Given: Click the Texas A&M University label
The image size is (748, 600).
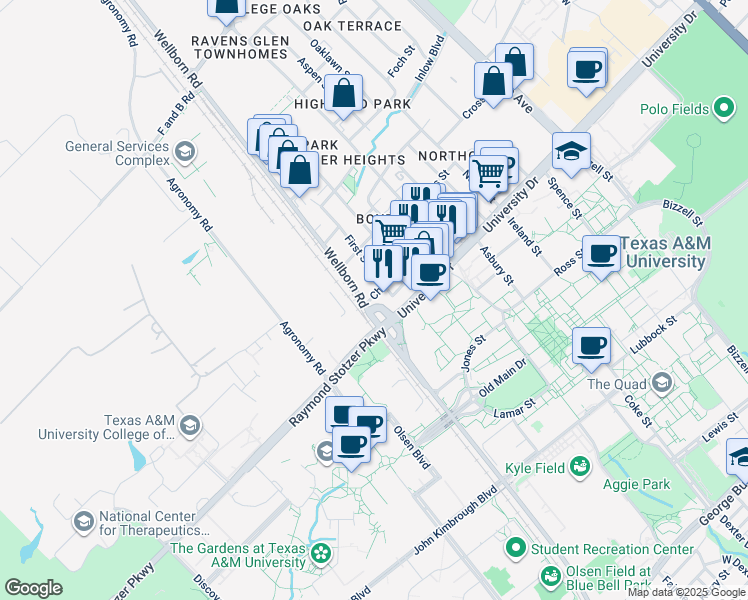Looking at the screenshot, I should [x=665, y=252].
